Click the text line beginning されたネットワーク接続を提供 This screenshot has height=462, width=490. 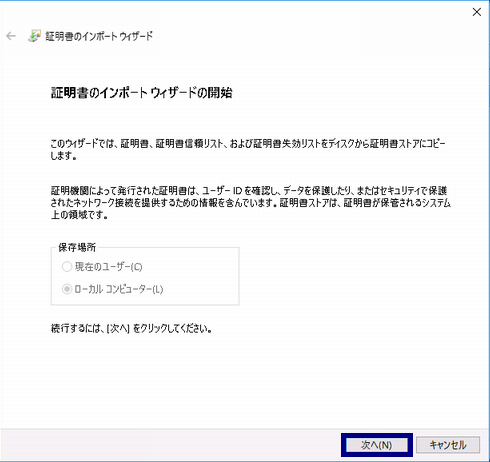[x=251, y=203]
